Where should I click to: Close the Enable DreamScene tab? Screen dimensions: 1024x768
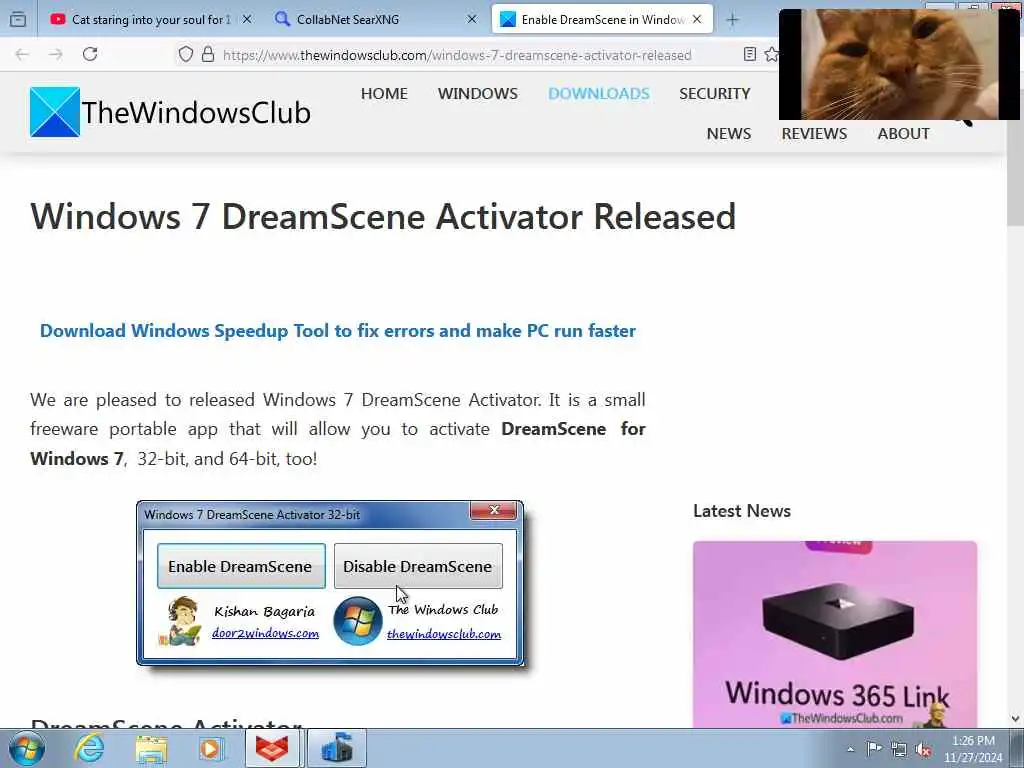[x=697, y=20]
